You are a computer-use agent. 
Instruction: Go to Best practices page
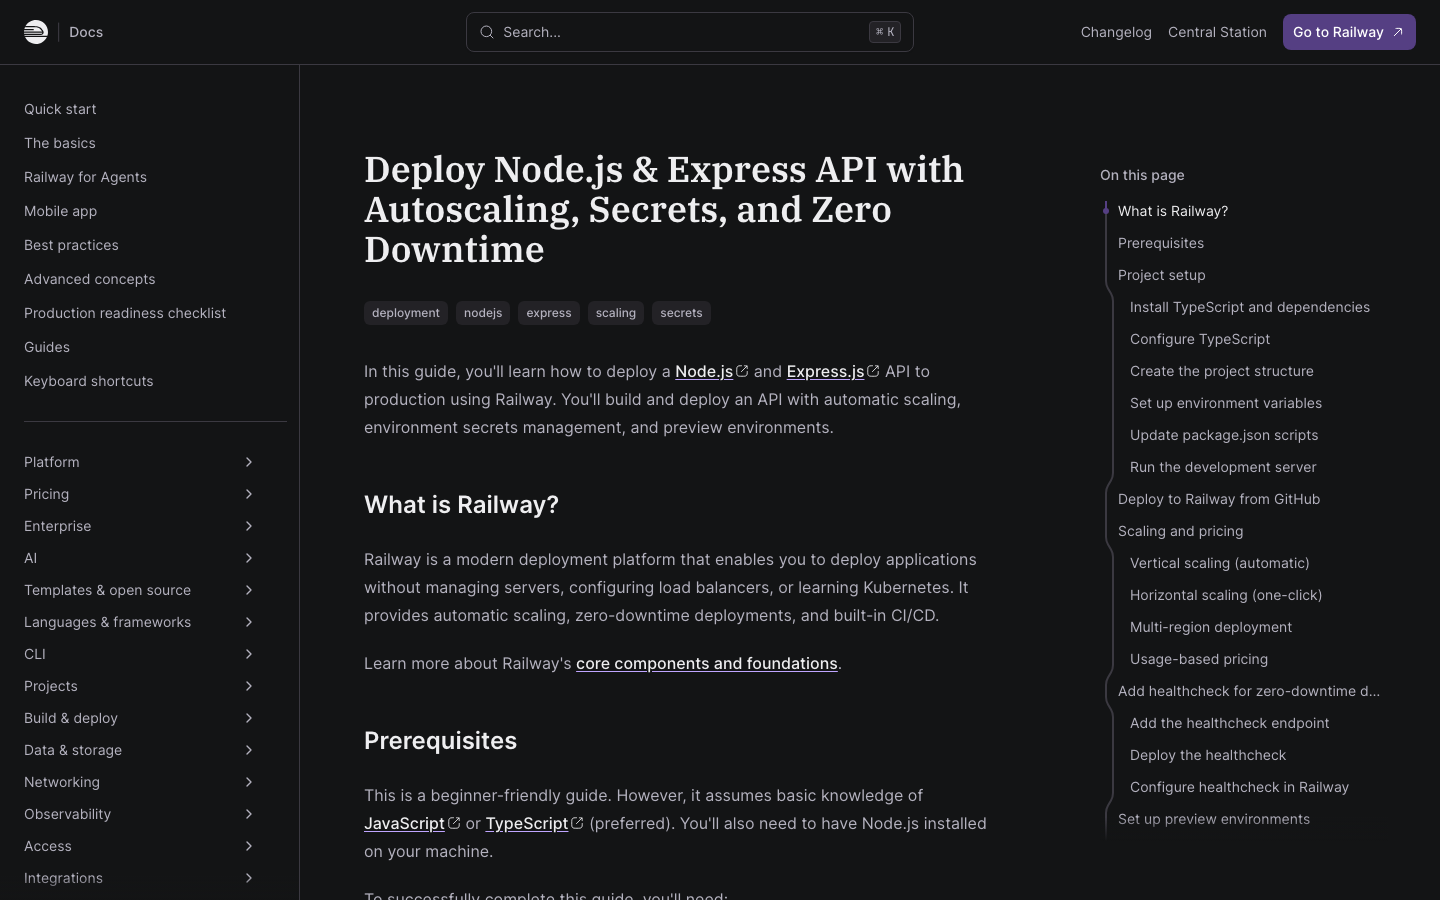coord(71,245)
